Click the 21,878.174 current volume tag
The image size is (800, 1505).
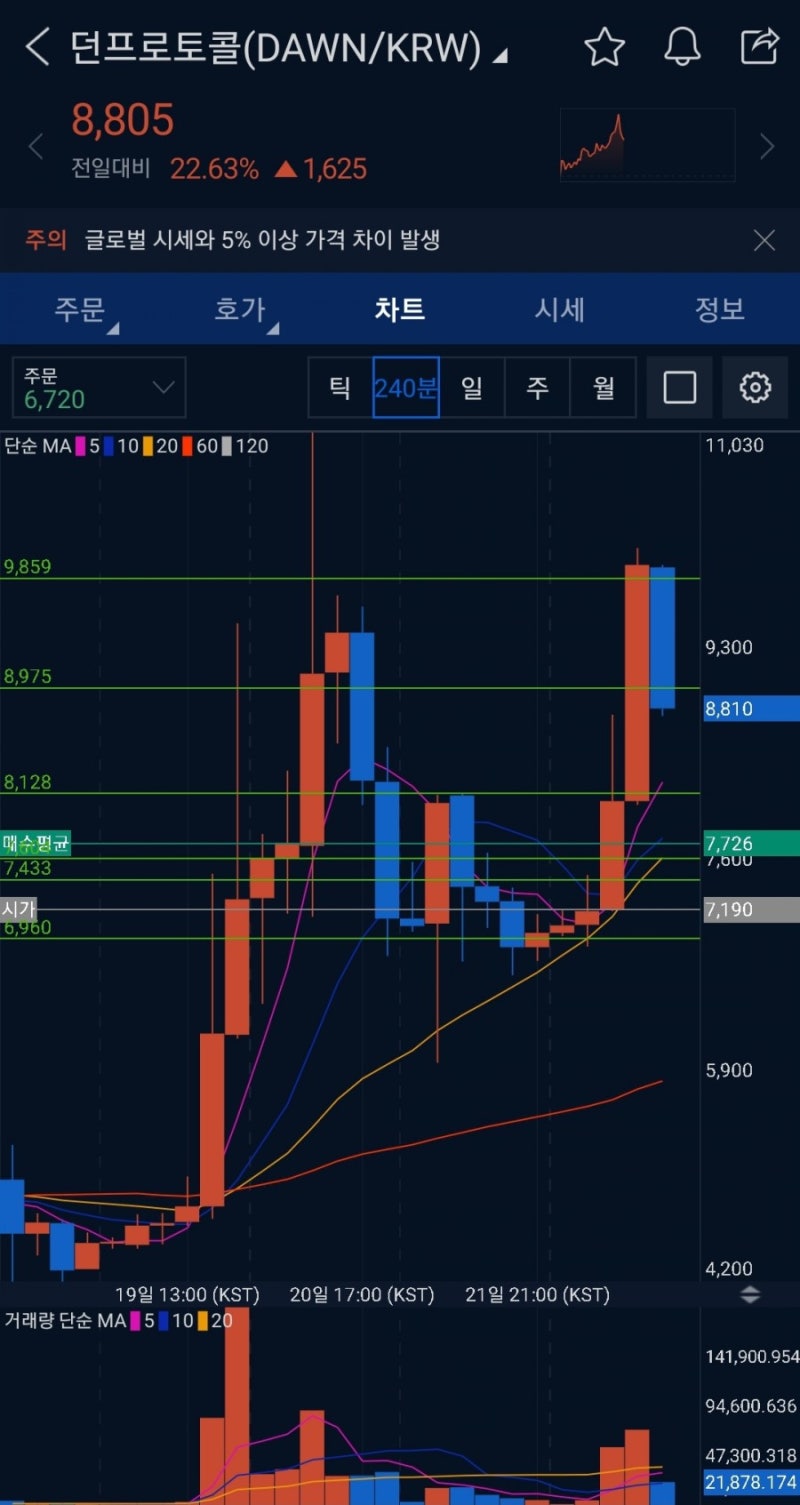pyautogui.click(x=751, y=1485)
